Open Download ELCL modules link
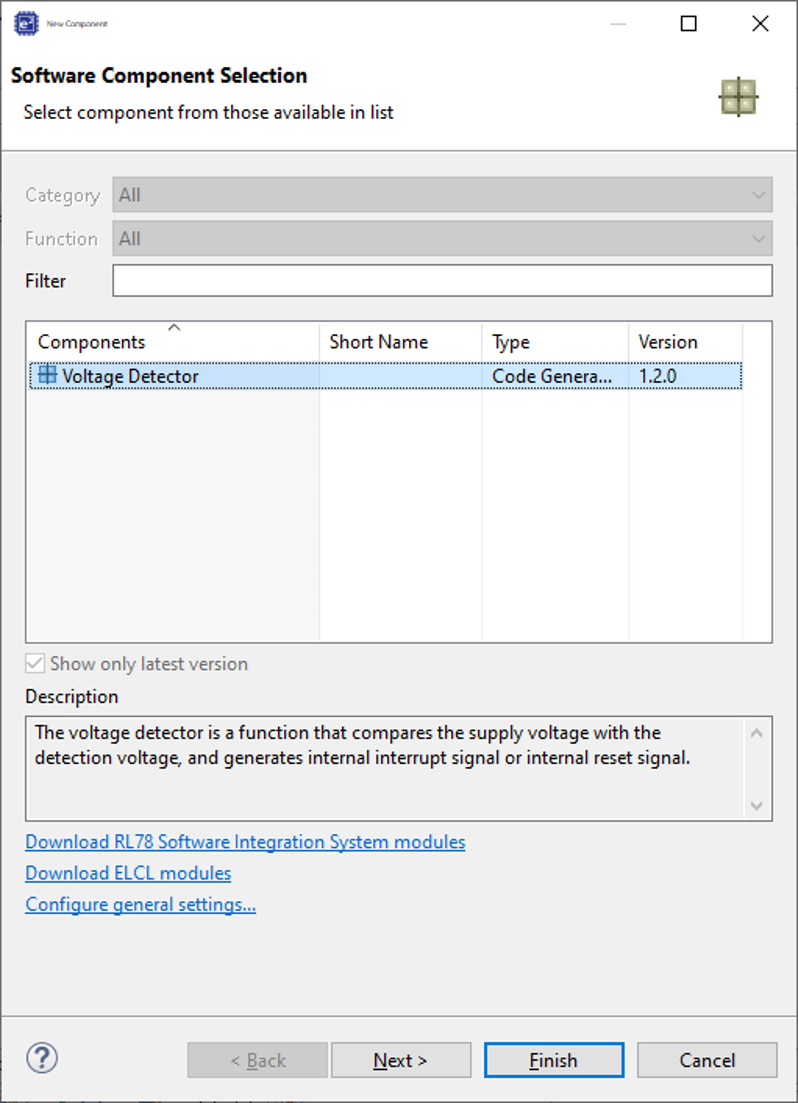This screenshot has width=798, height=1103. (x=128, y=873)
